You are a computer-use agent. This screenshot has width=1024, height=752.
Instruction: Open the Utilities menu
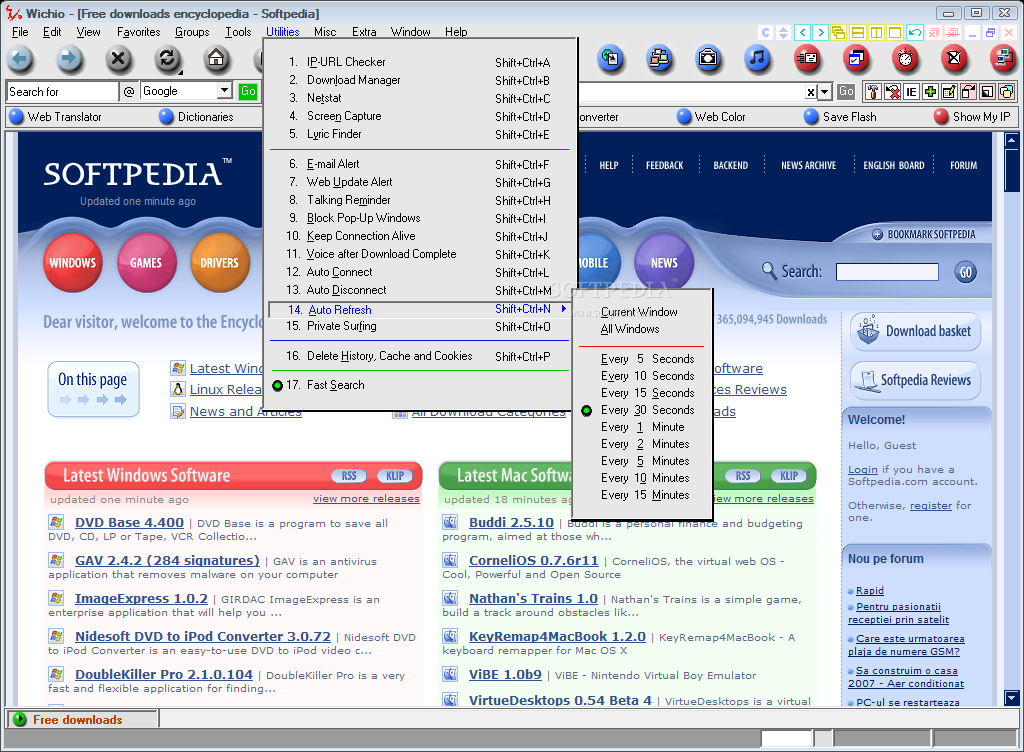[283, 32]
